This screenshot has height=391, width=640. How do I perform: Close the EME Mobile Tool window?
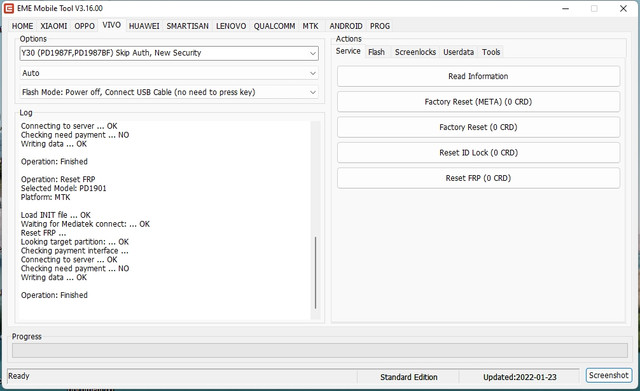coord(623,9)
